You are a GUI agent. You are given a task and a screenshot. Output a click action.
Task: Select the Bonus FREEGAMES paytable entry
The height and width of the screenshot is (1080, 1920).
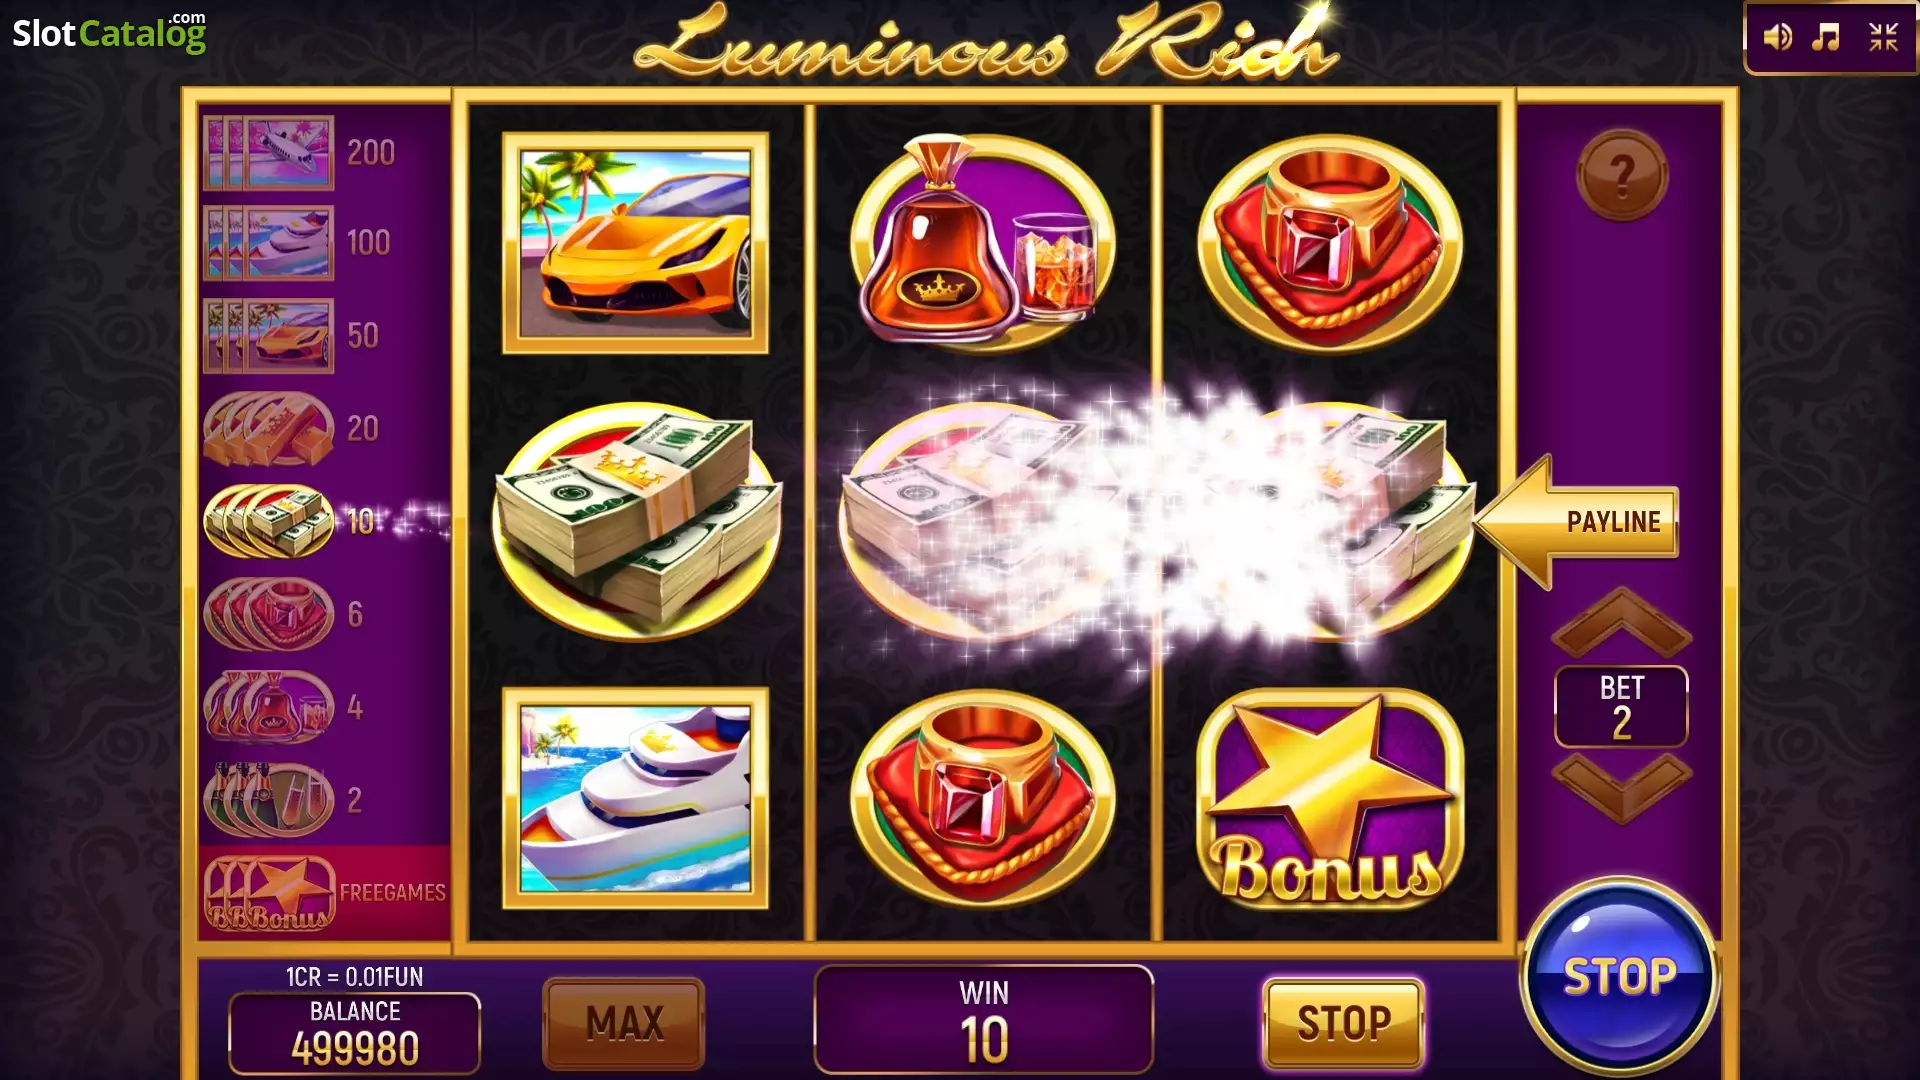324,893
